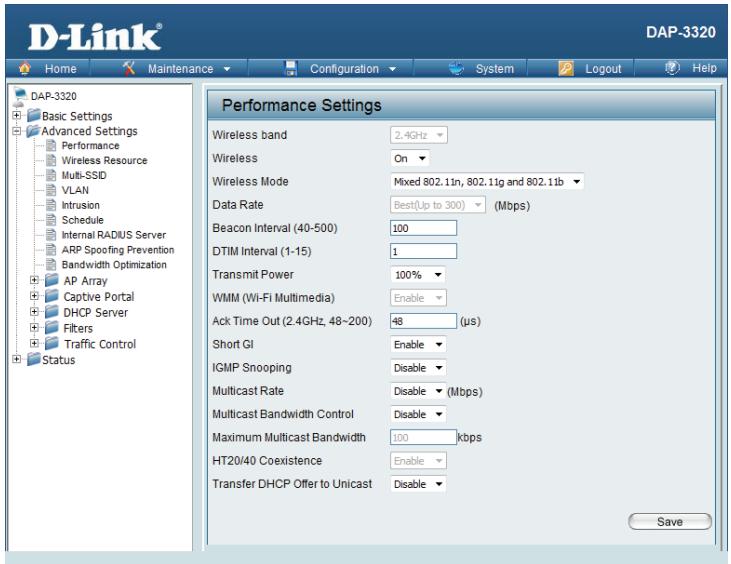Collapse the Advanced Settings tree node
The width and height of the screenshot is (731, 564).
coord(17,131)
